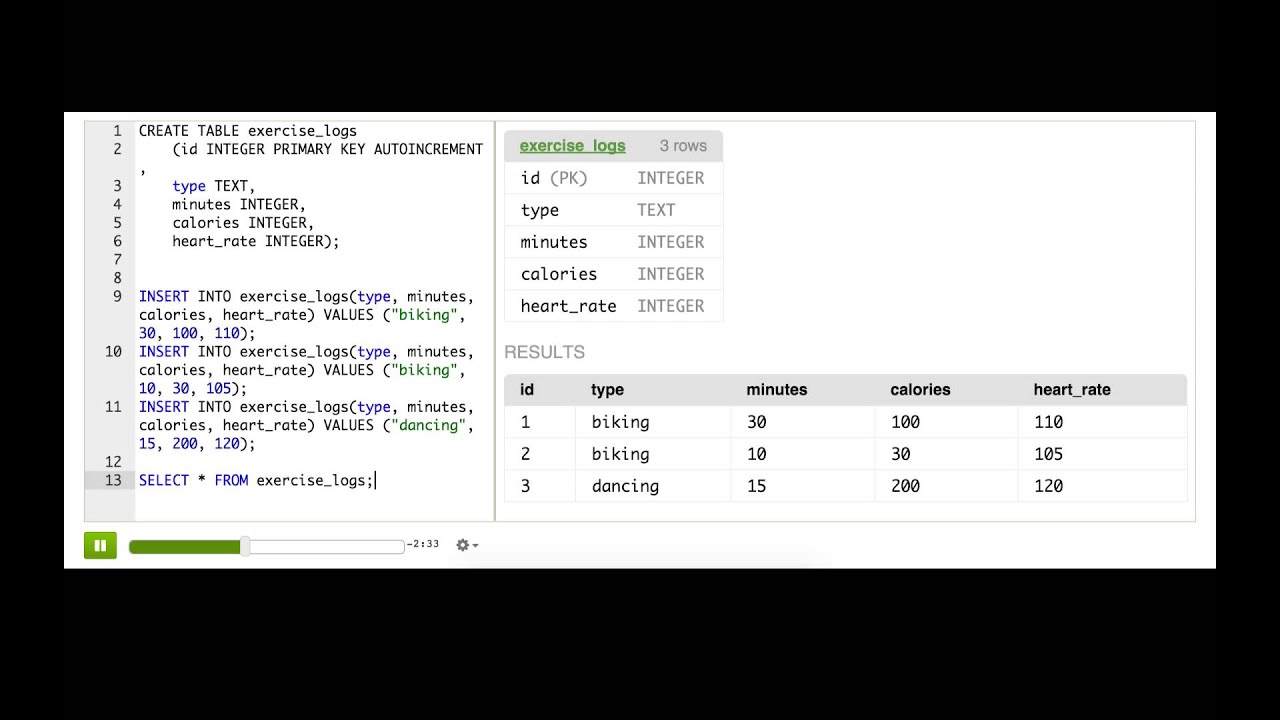
Task: Open the exercise_logs table link
Action: [x=572, y=146]
